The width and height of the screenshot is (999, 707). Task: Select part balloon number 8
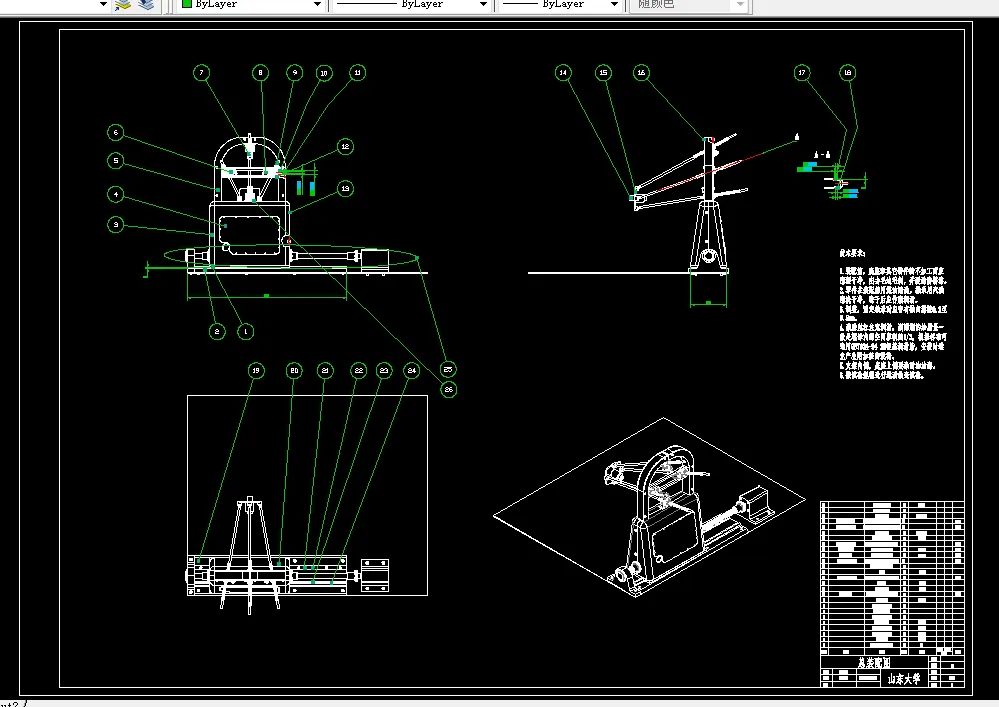pos(260,73)
